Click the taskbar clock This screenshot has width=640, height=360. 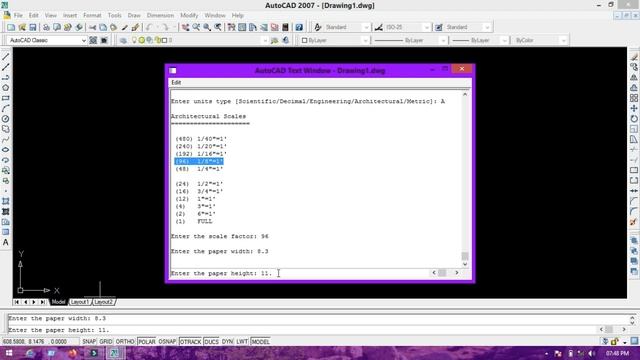coord(617,353)
